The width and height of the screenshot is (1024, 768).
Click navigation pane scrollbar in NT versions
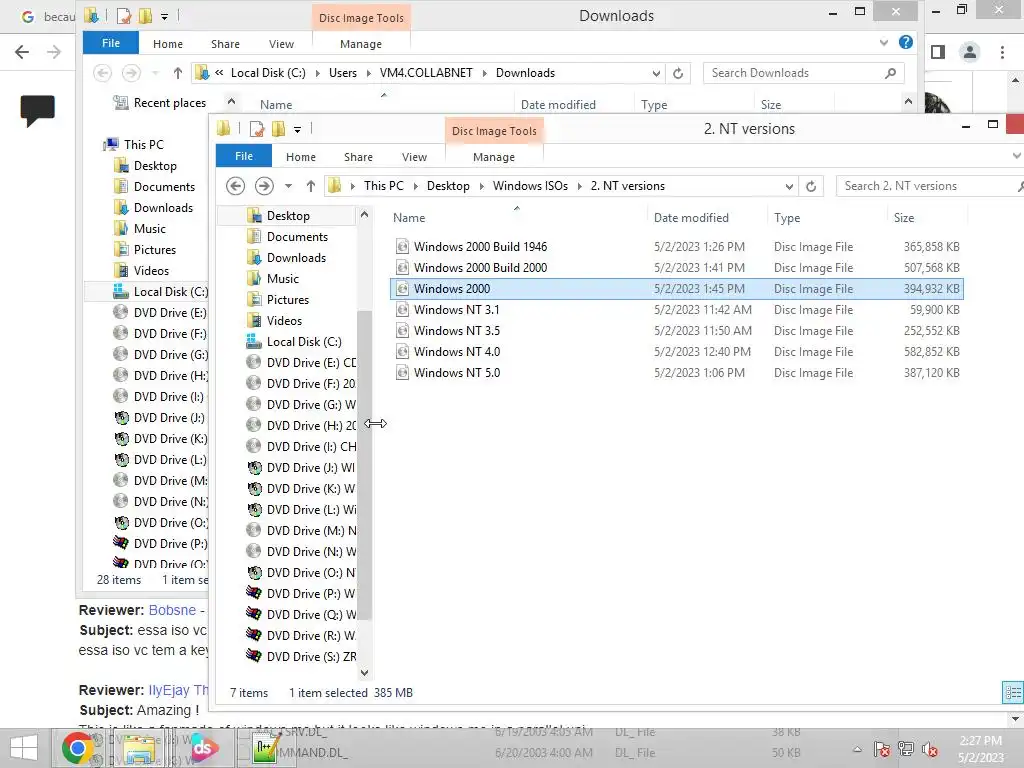pyautogui.click(x=364, y=464)
